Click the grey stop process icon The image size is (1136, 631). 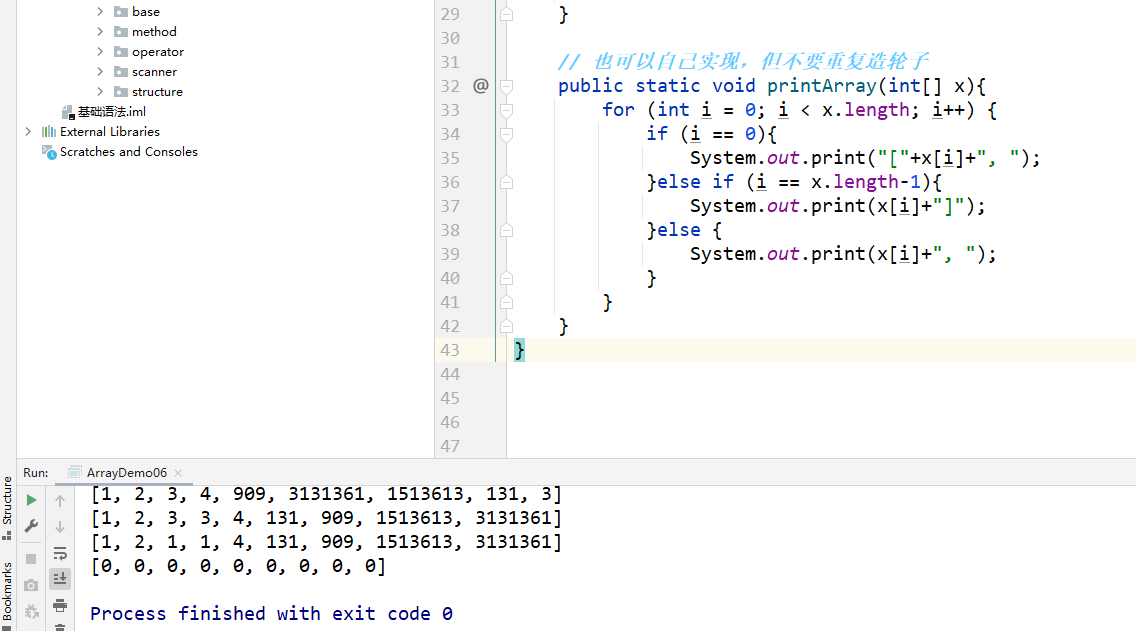[31, 559]
